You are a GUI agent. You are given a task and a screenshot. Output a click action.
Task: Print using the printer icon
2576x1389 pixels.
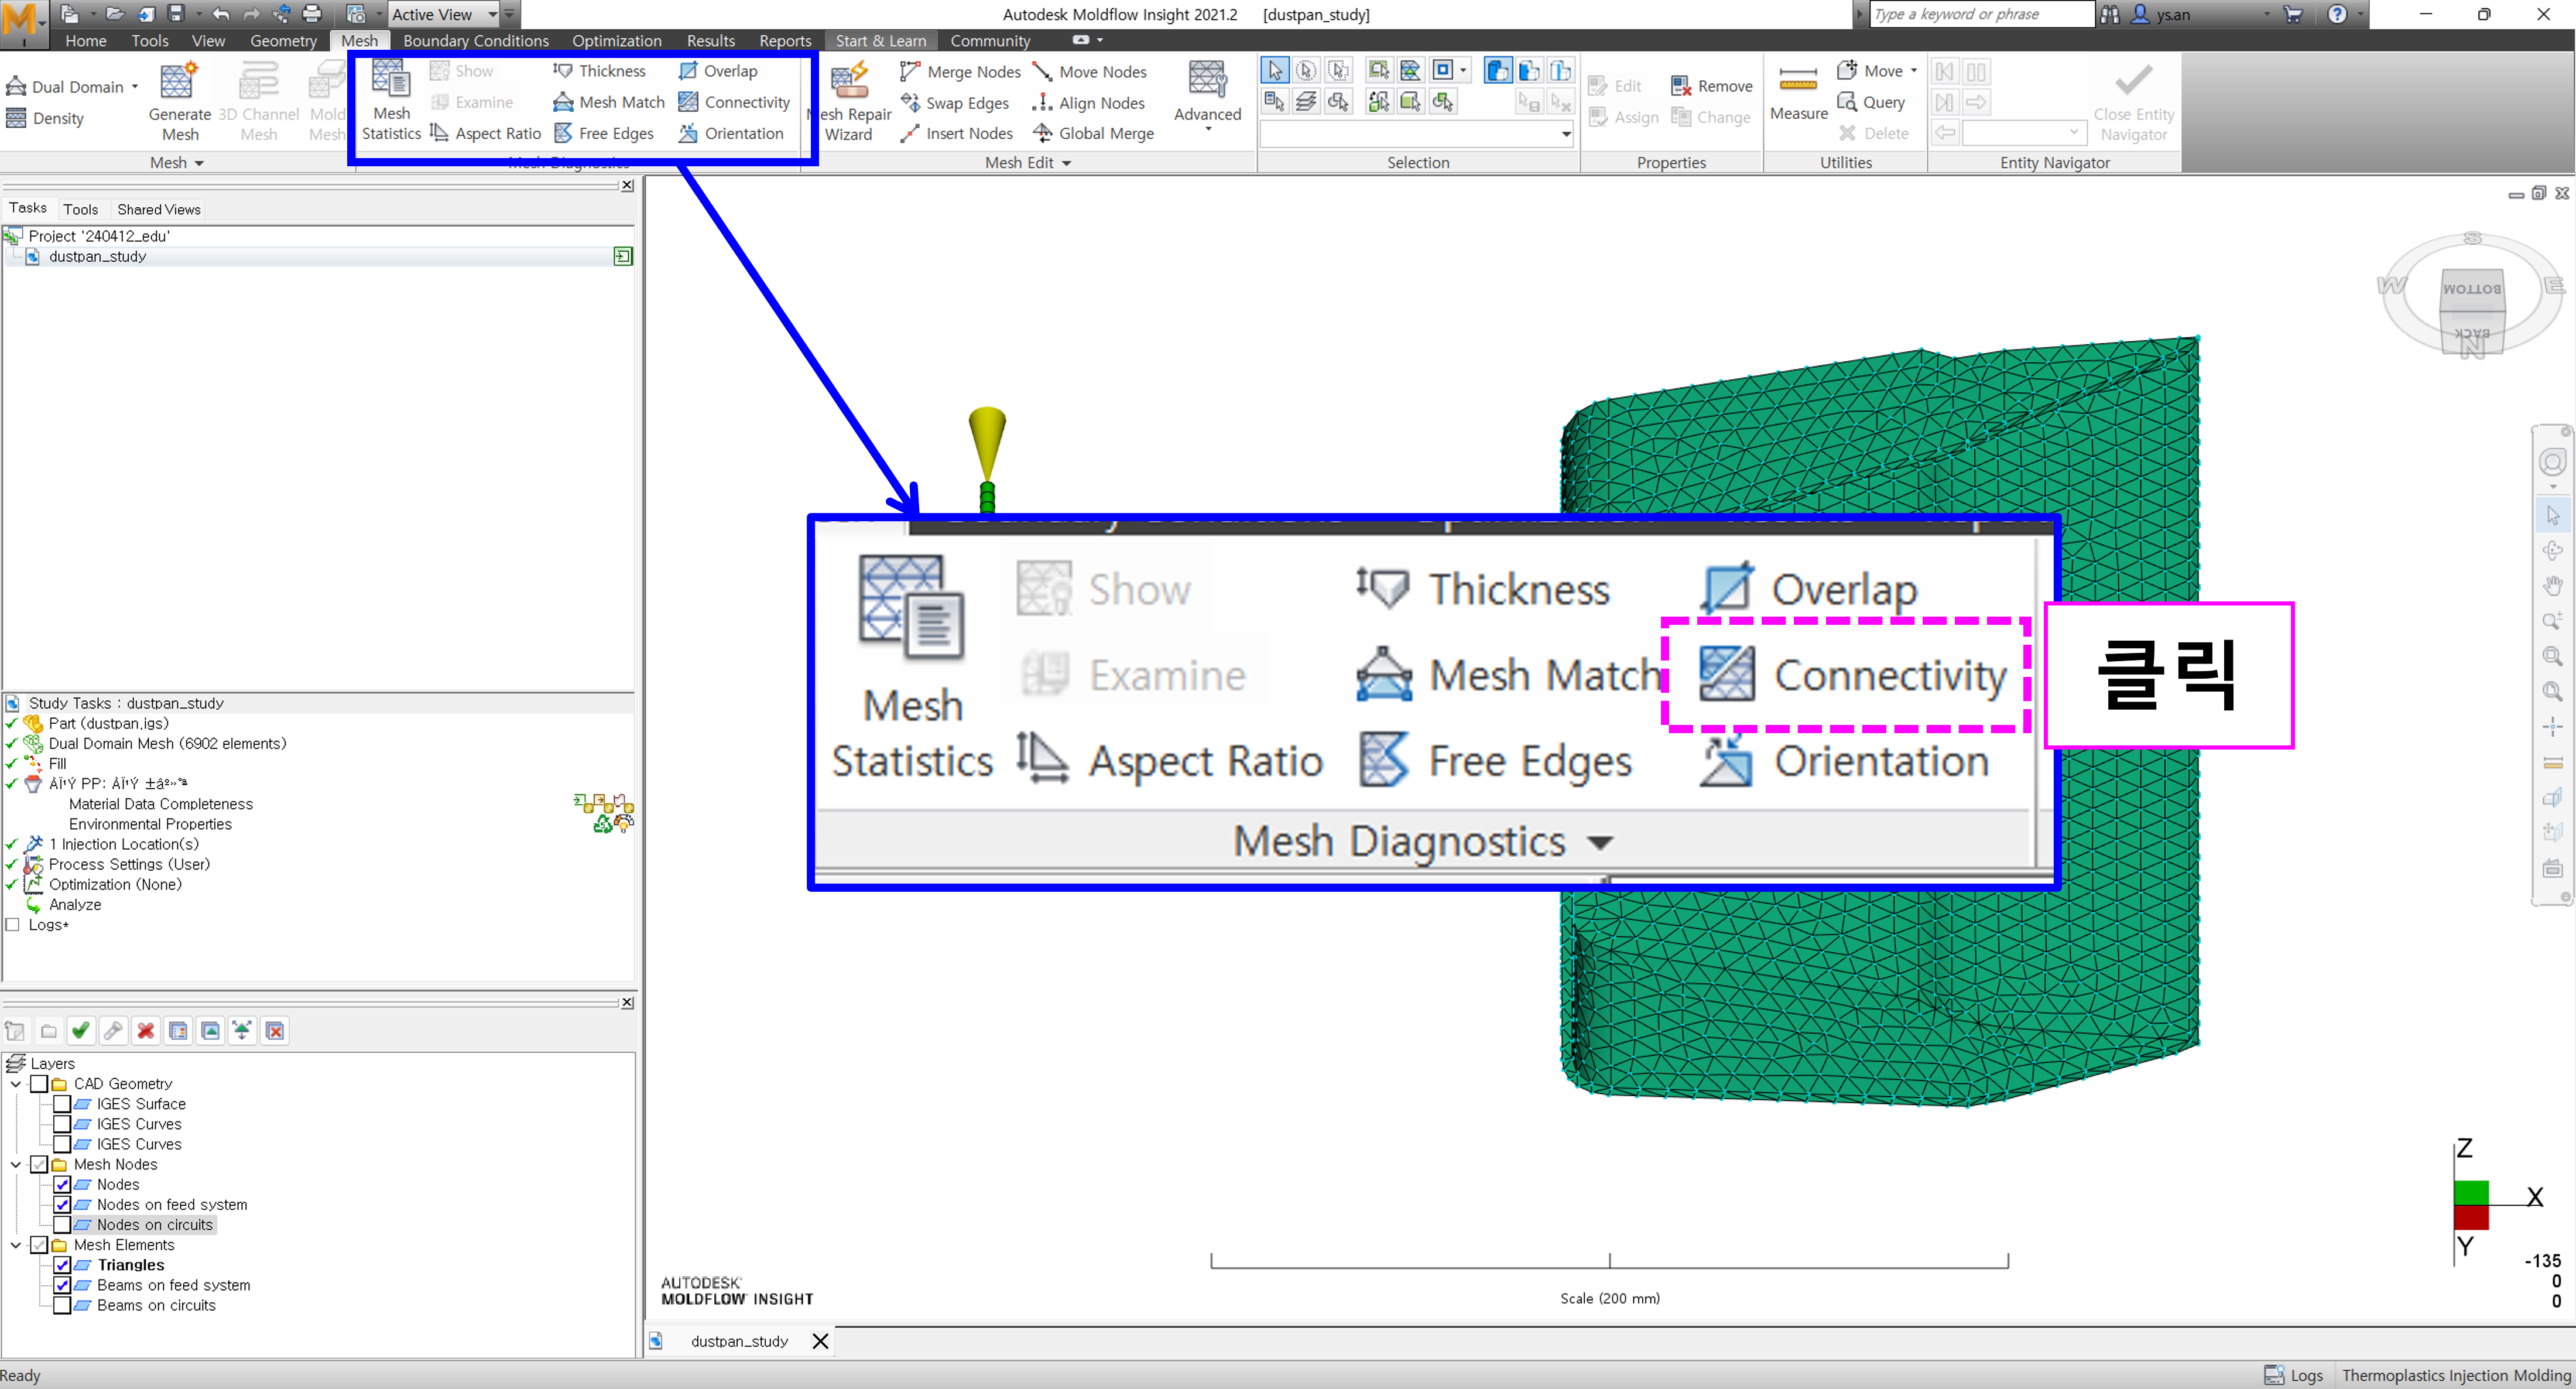(312, 14)
